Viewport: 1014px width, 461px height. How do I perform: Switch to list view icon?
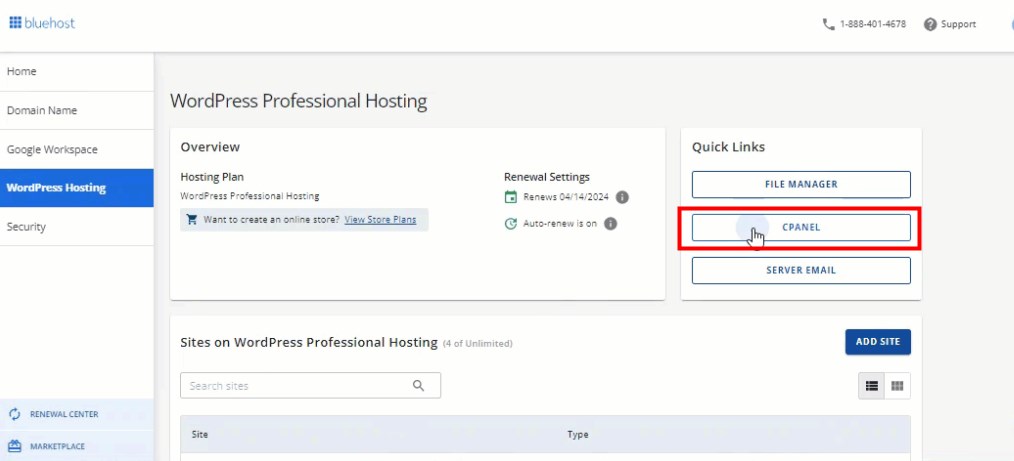tap(872, 386)
